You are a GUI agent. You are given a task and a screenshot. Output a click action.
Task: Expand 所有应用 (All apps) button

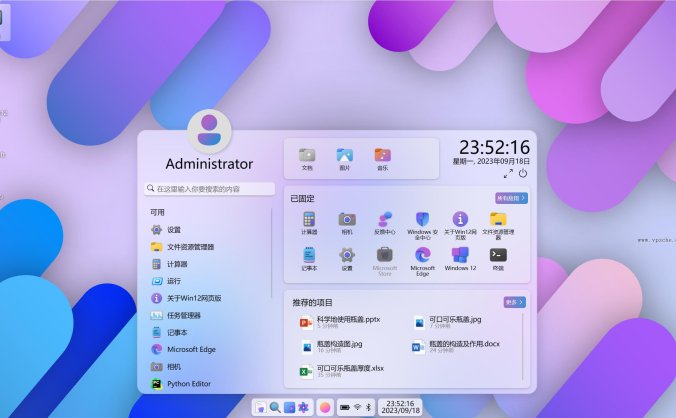tap(511, 198)
